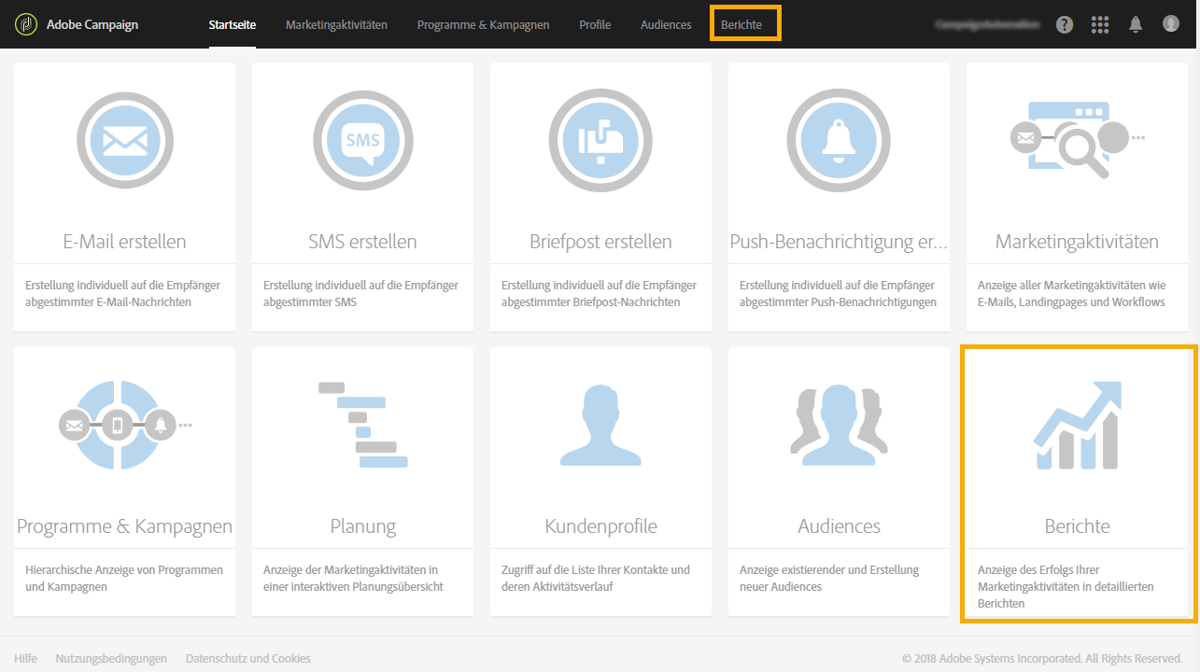The image size is (1200, 672).
Task: Open the notifications bell icon
Action: [x=1135, y=24]
